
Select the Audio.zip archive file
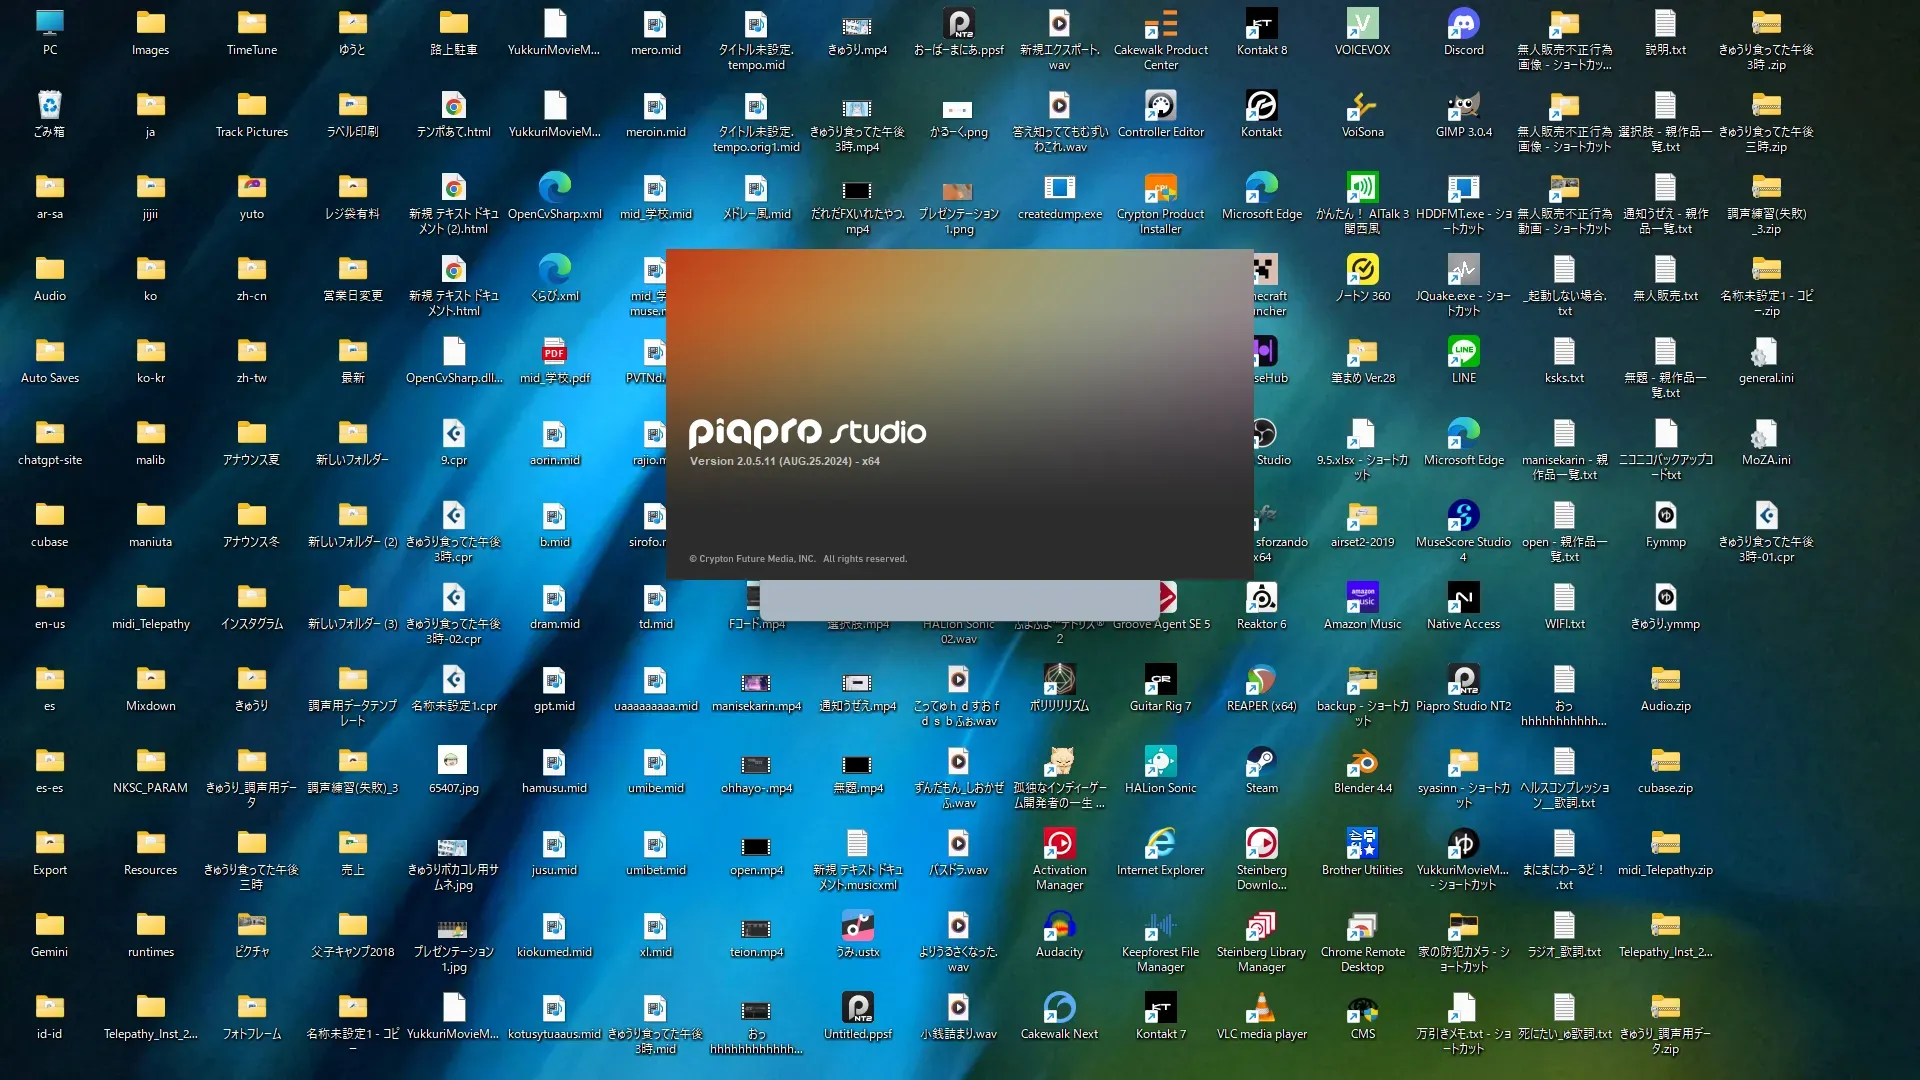(x=1665, y=680)
